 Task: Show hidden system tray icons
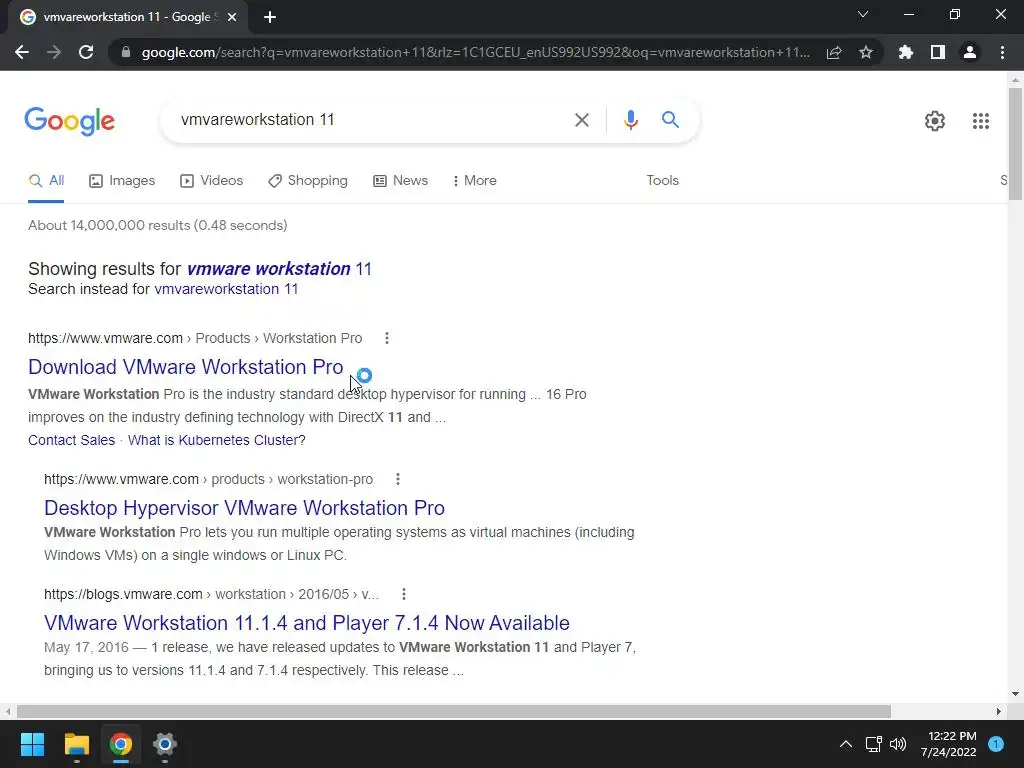[x=845, y=744]
